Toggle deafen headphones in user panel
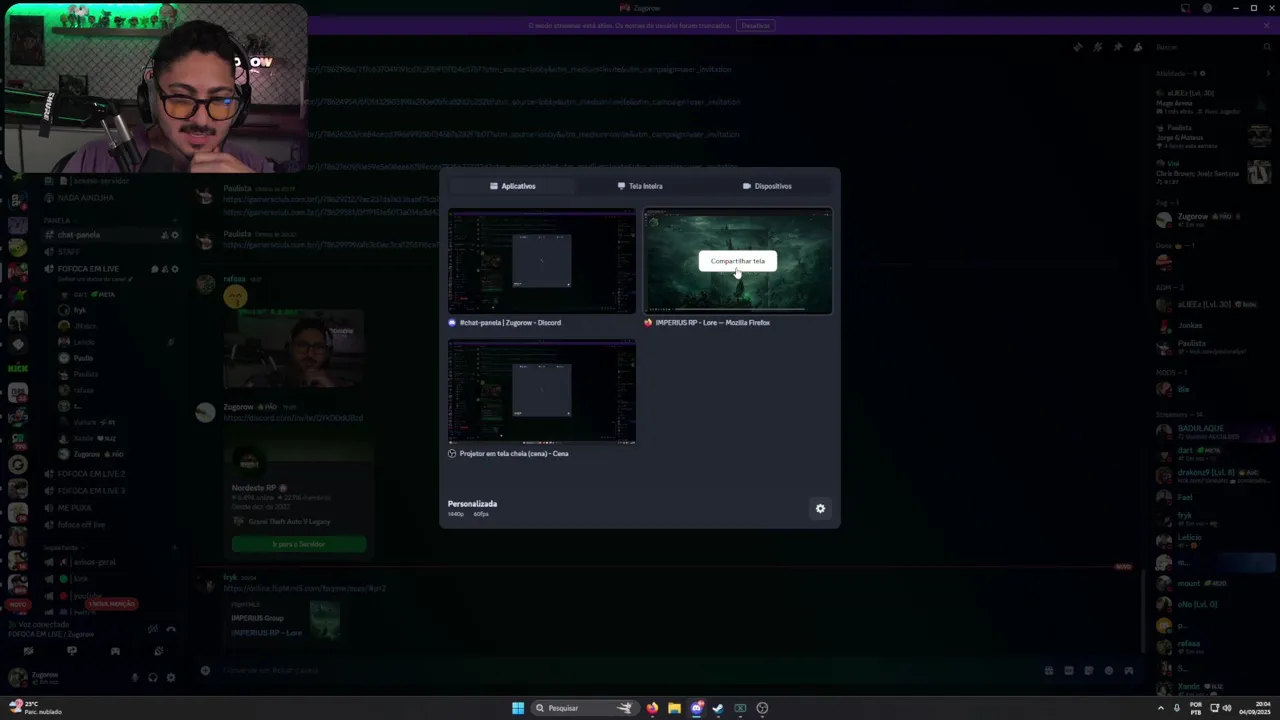The height and width of the screenshot is (720, 1280). [153, 677]
